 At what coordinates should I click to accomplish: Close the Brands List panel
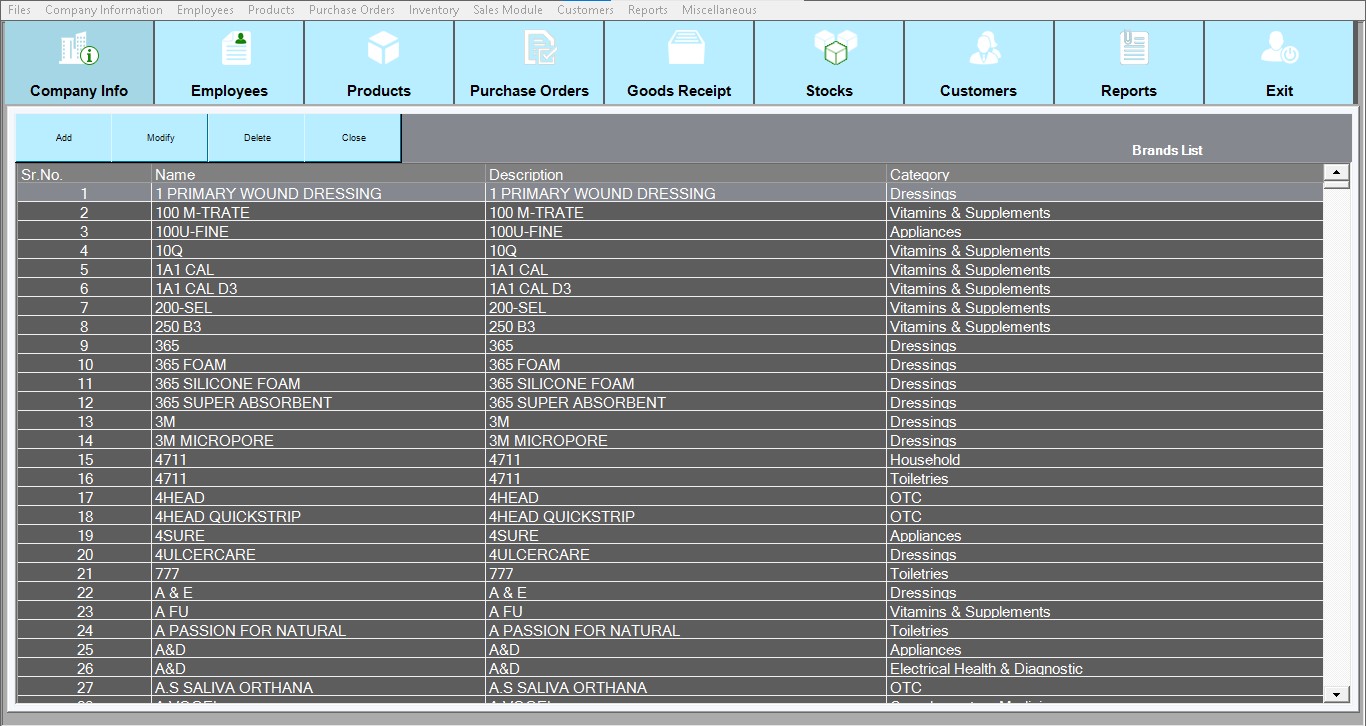353,138
